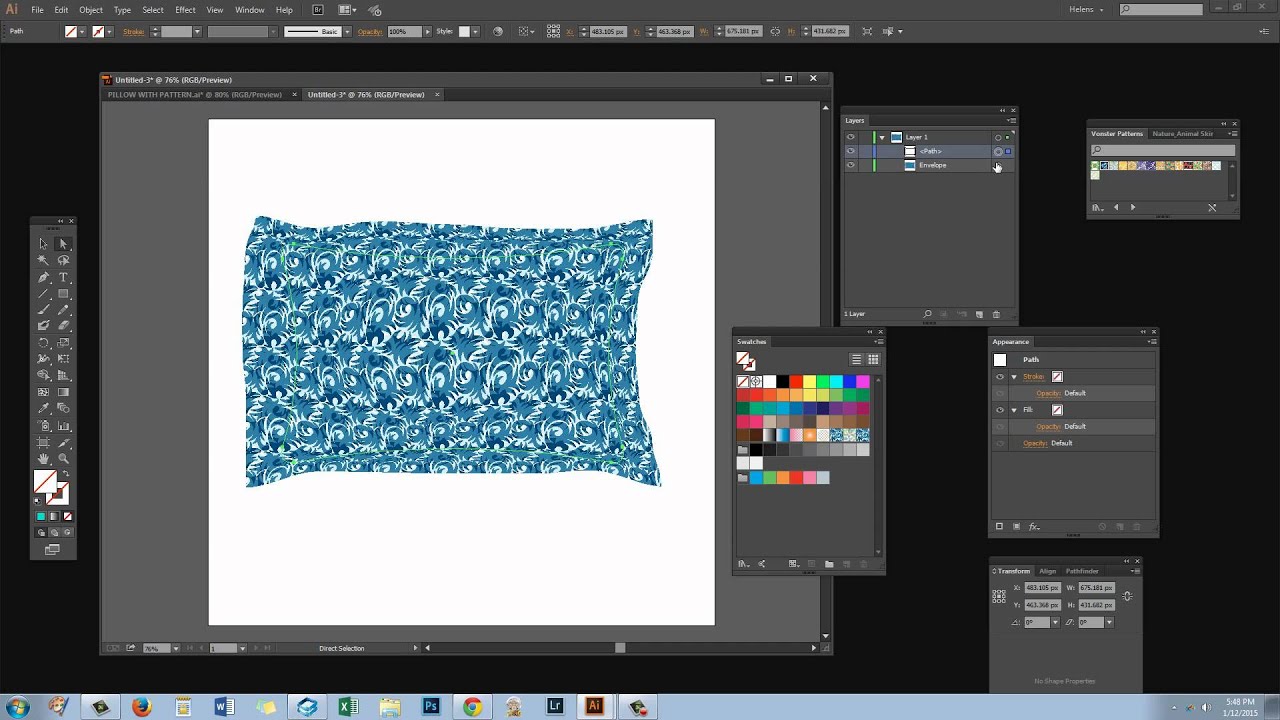This screenshot has width=1280, height=720.
Task: Click target circle for <Path> layer
Action: [x=998, y=151]
